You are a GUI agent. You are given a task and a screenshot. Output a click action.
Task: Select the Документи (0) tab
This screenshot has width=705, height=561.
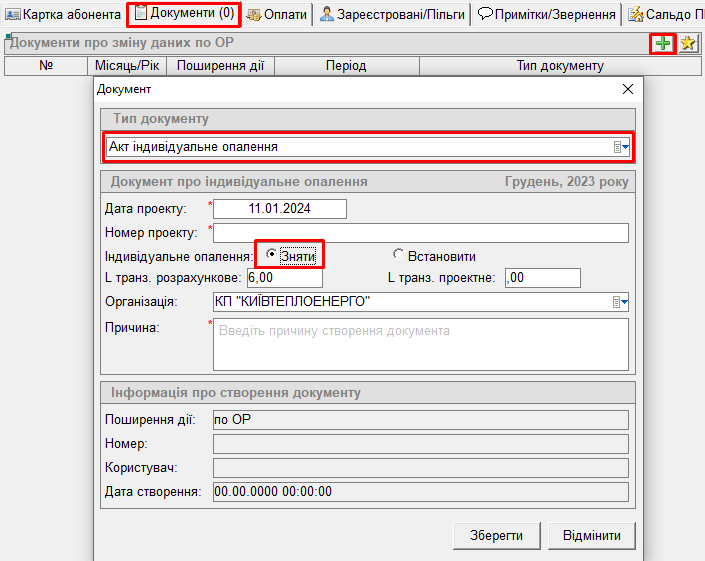[185, 14]
